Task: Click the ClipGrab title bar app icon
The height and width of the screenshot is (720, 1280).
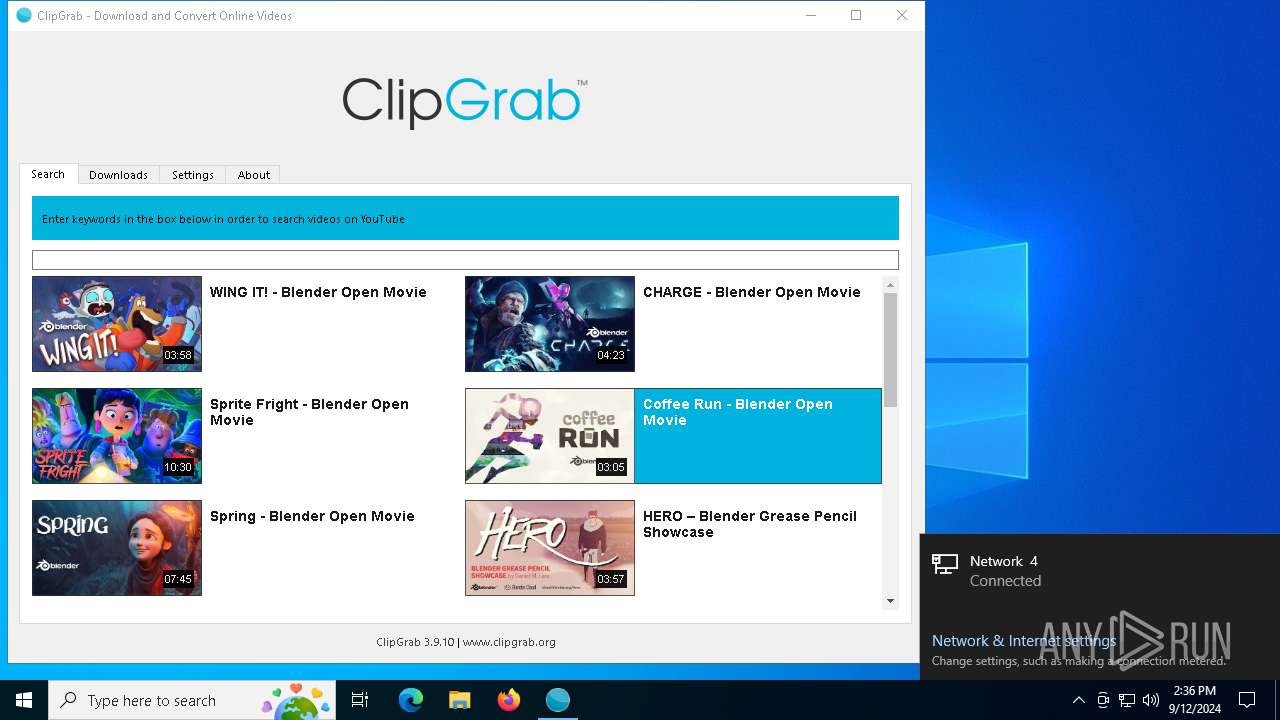Action: [24, 15]
